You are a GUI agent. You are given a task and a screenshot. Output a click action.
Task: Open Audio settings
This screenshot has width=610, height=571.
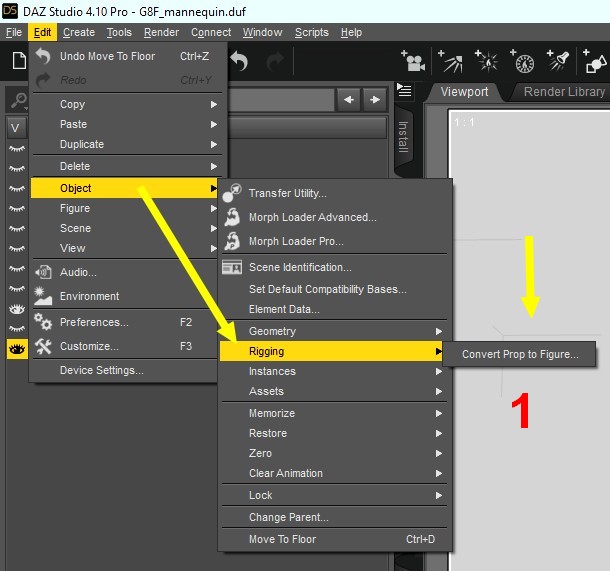coord(124,272)
